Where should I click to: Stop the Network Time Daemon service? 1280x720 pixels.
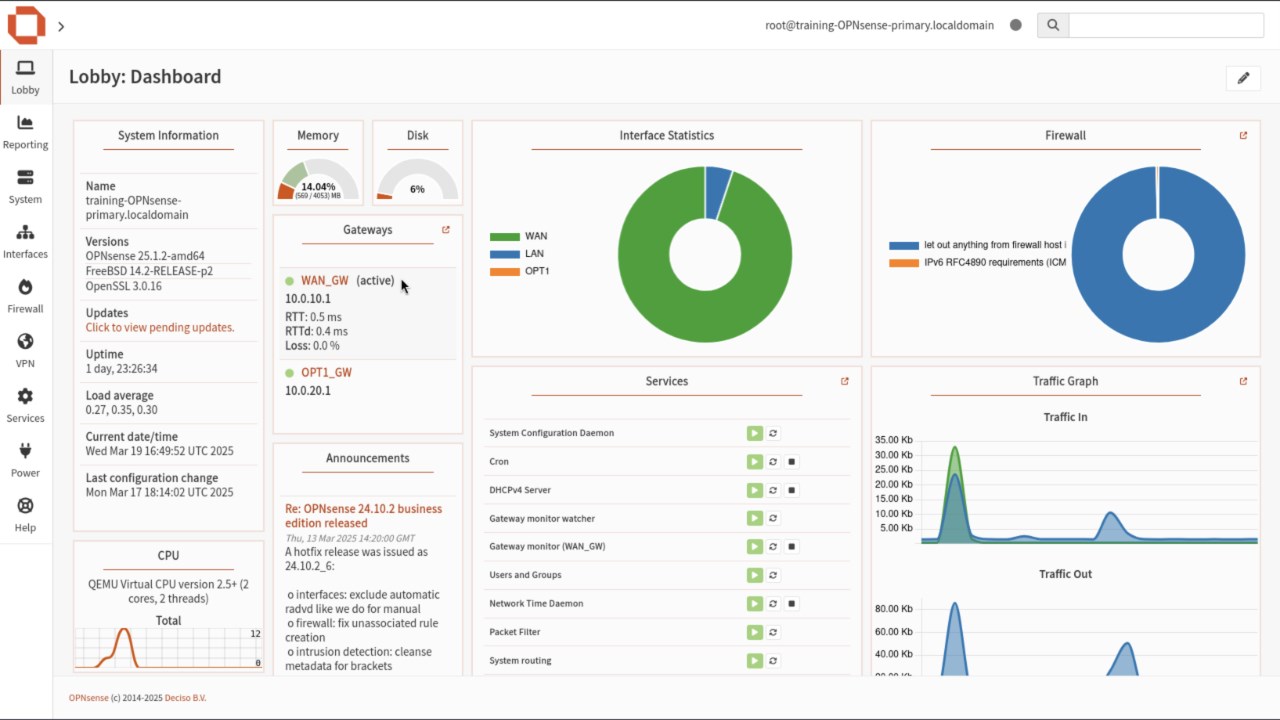[791, 604]
